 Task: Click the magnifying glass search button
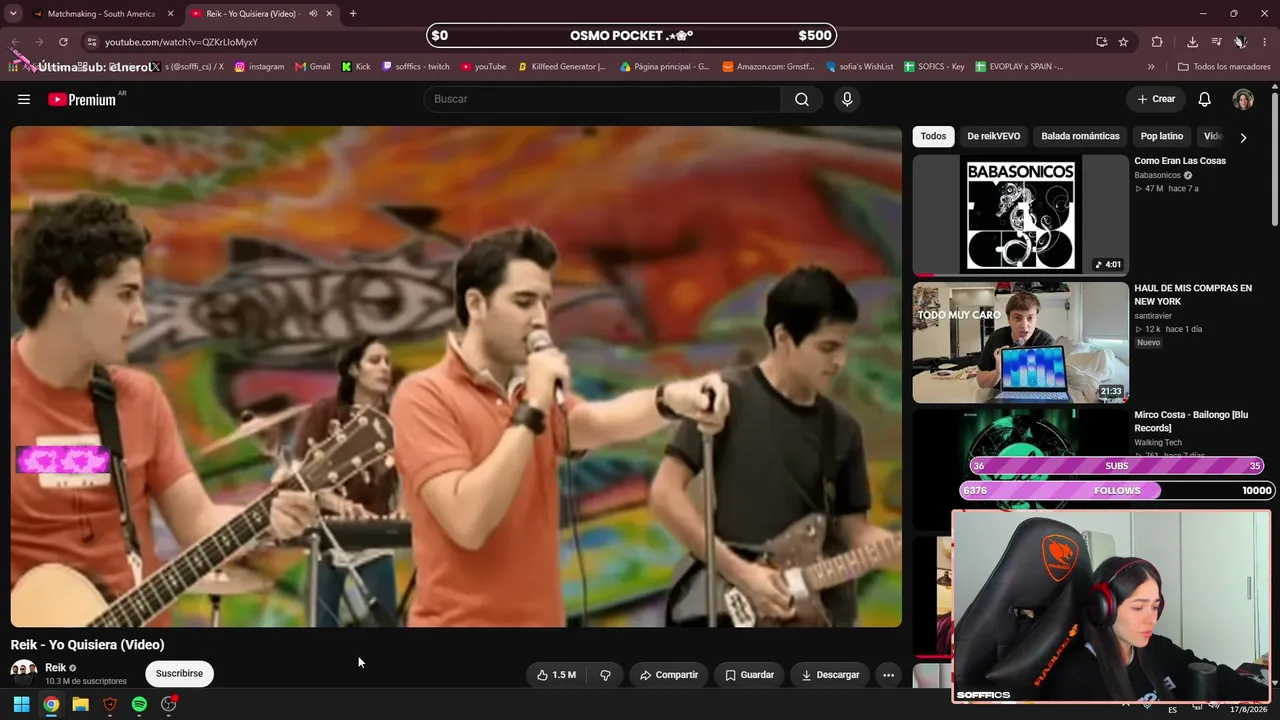[x=802, y=99]
